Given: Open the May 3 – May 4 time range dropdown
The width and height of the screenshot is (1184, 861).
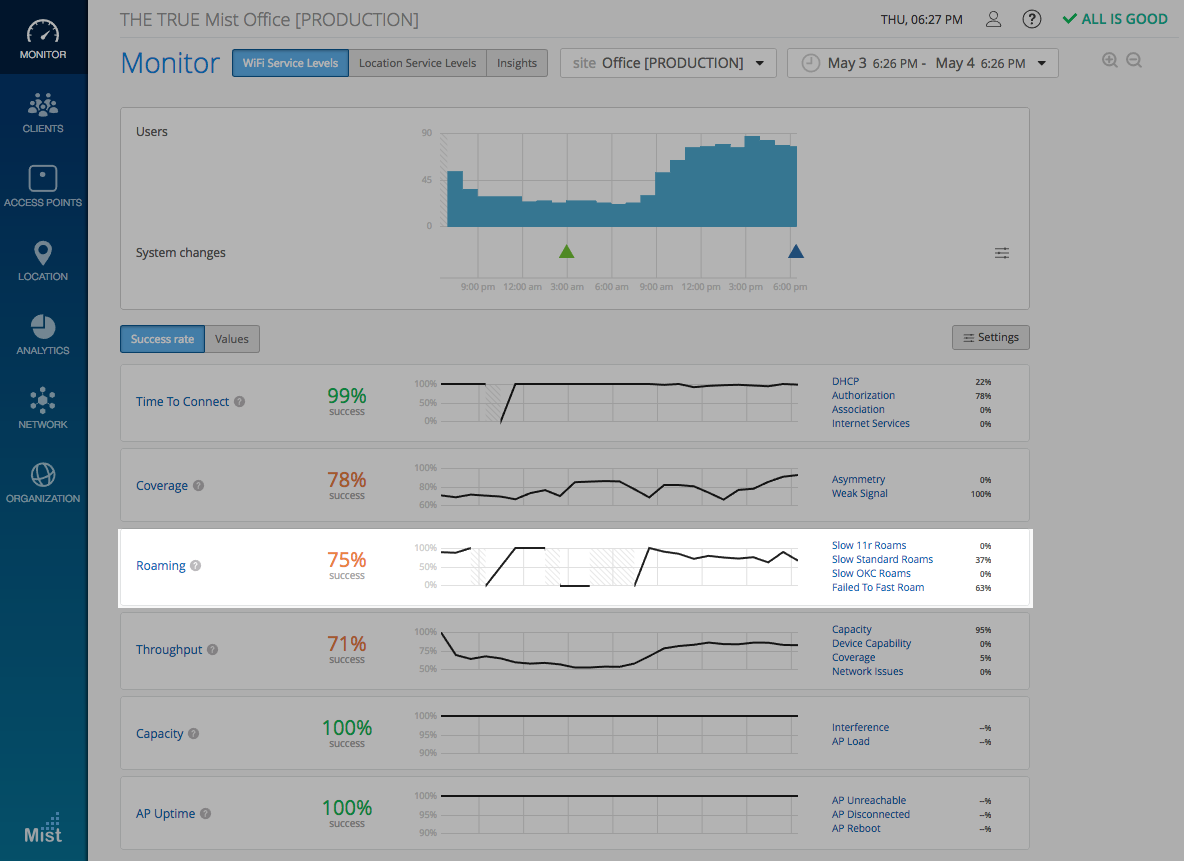Looking at the screenshot, I should [x=923, y=63].
